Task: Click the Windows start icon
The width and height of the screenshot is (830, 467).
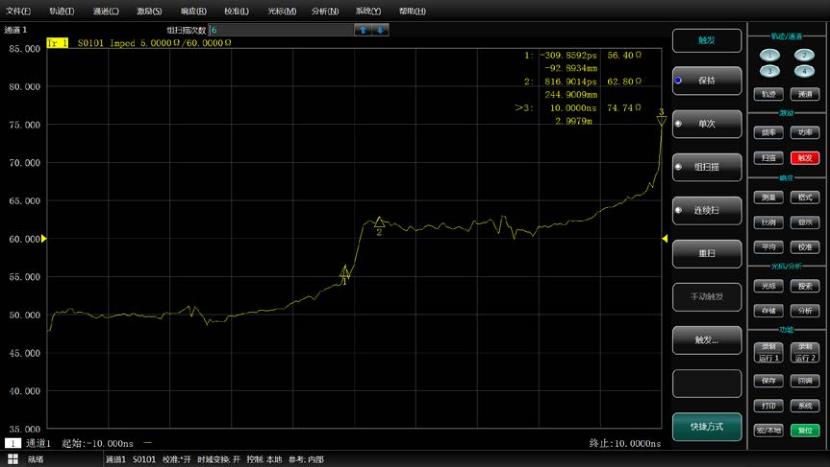Action: pos(13,459)
